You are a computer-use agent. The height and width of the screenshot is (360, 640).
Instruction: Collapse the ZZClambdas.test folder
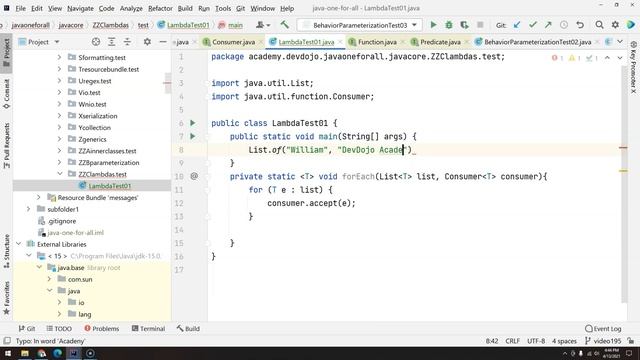point(60,174)
